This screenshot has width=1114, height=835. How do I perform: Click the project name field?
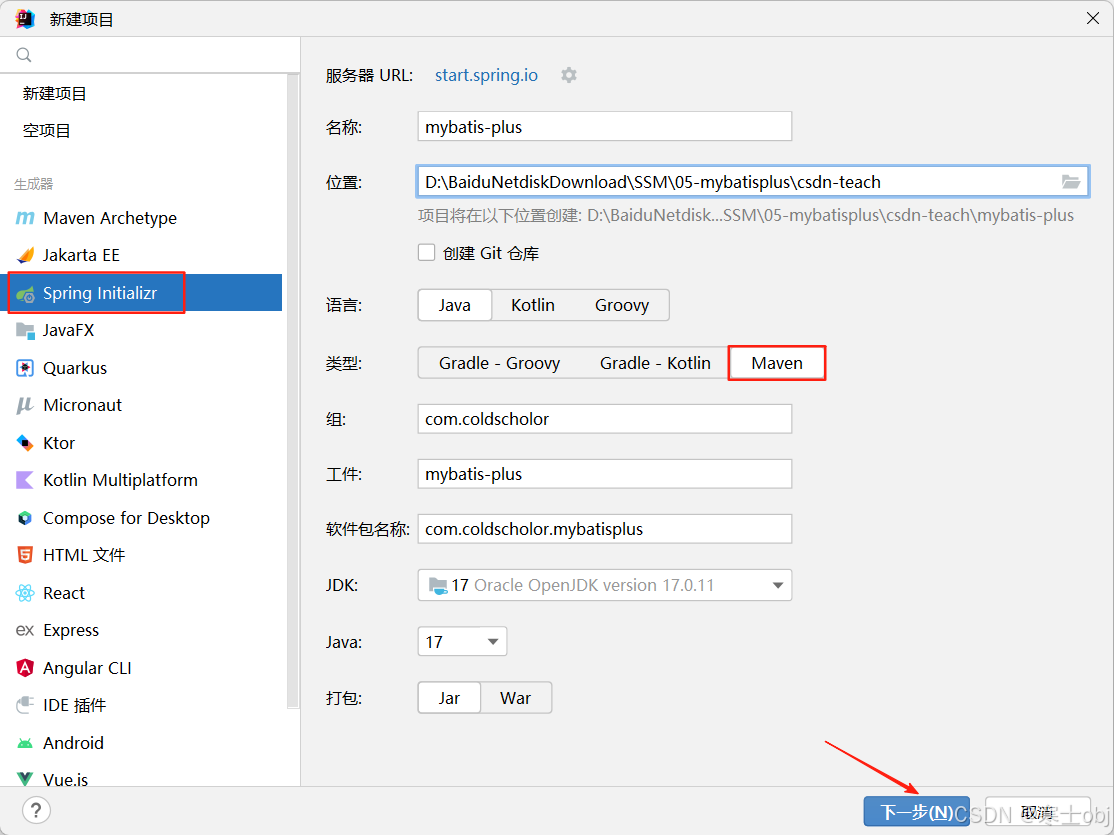click(605, 126)
